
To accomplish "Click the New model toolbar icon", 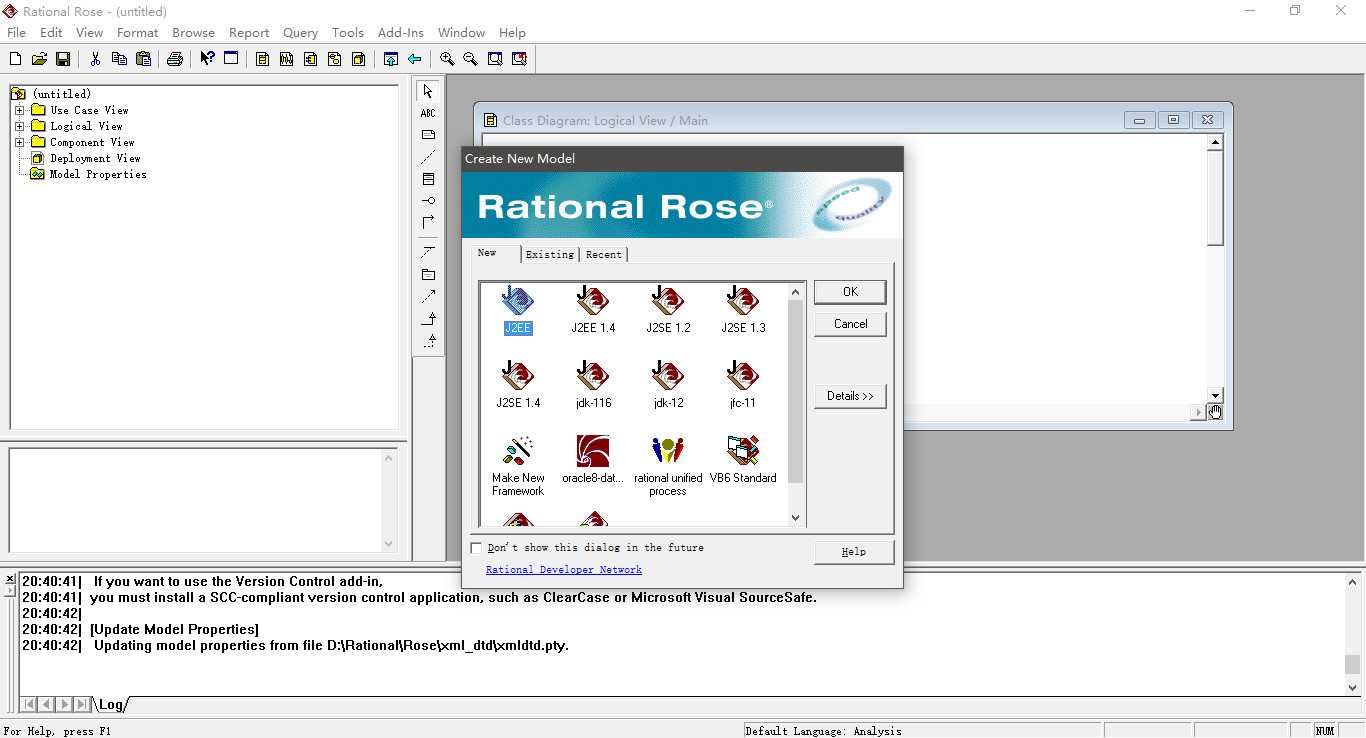I will pyautogui.click(x=15, y=59).
